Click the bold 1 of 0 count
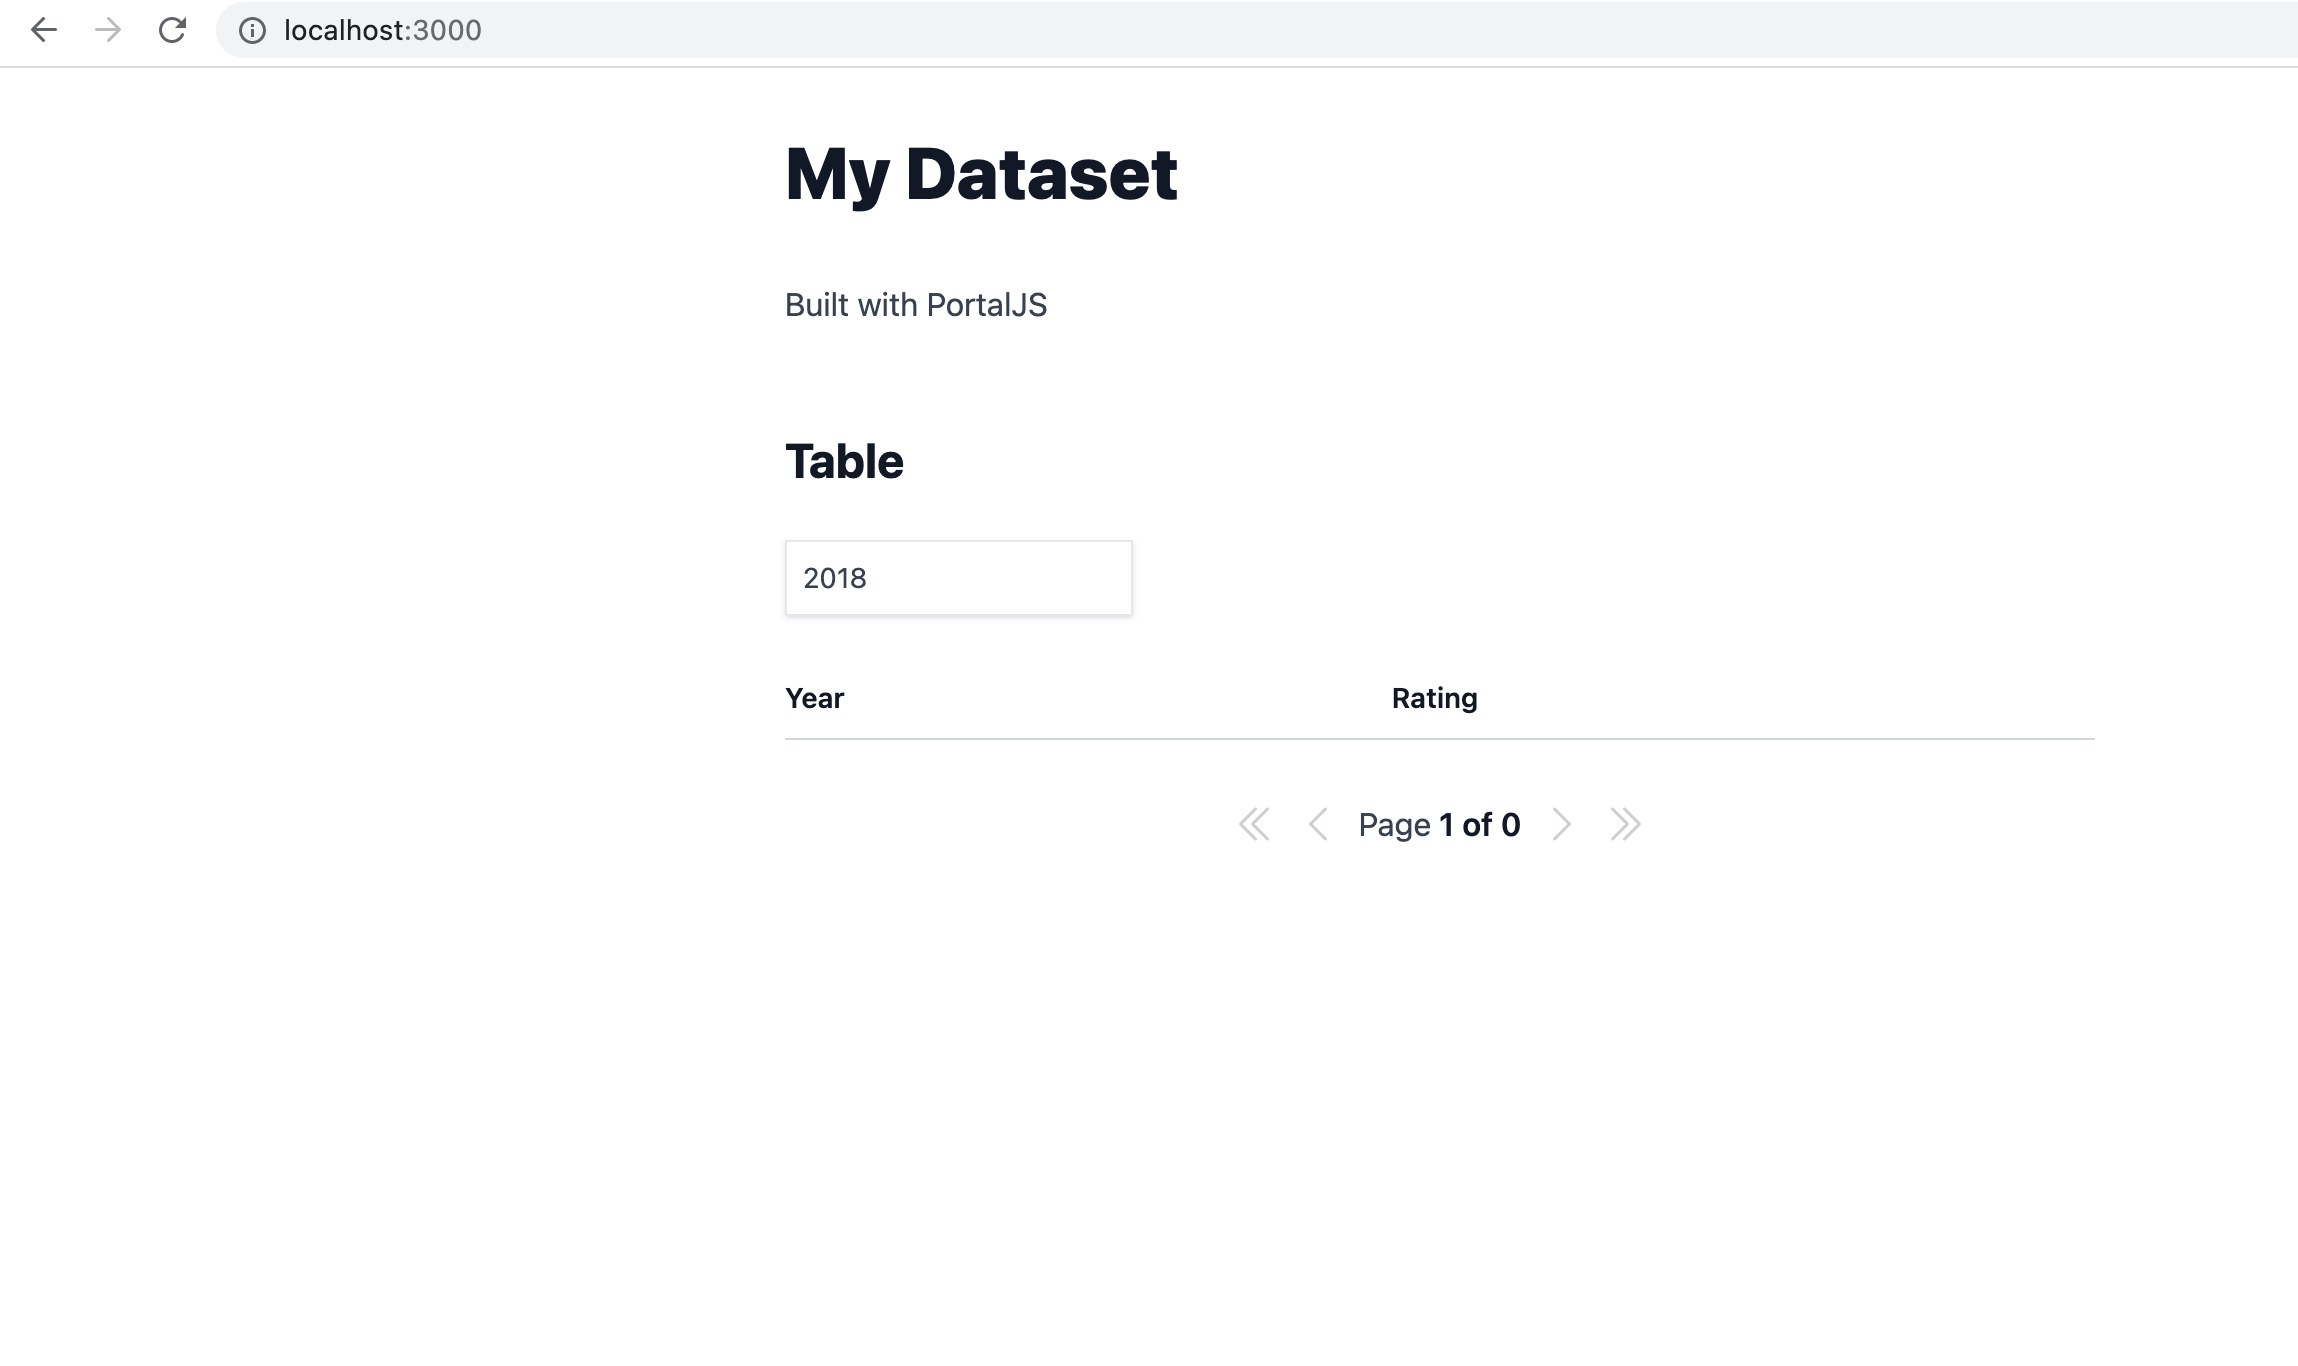This screenshot has width=2298, height=1366. (1480, 825)
